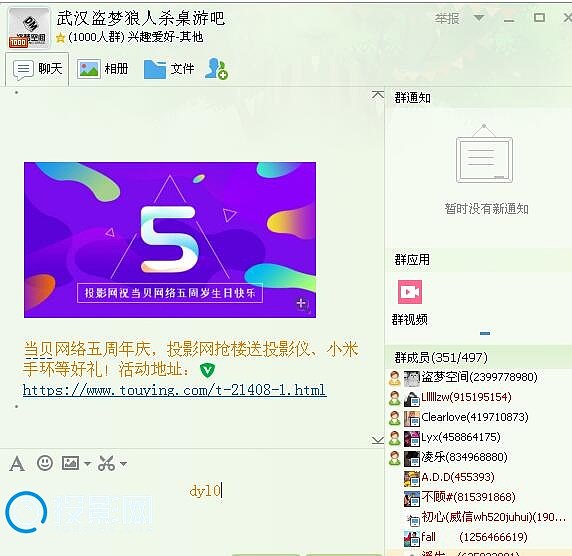Click the 群通知 empty notice board icon
Screen dimensions: 572x556
[484, 154]
